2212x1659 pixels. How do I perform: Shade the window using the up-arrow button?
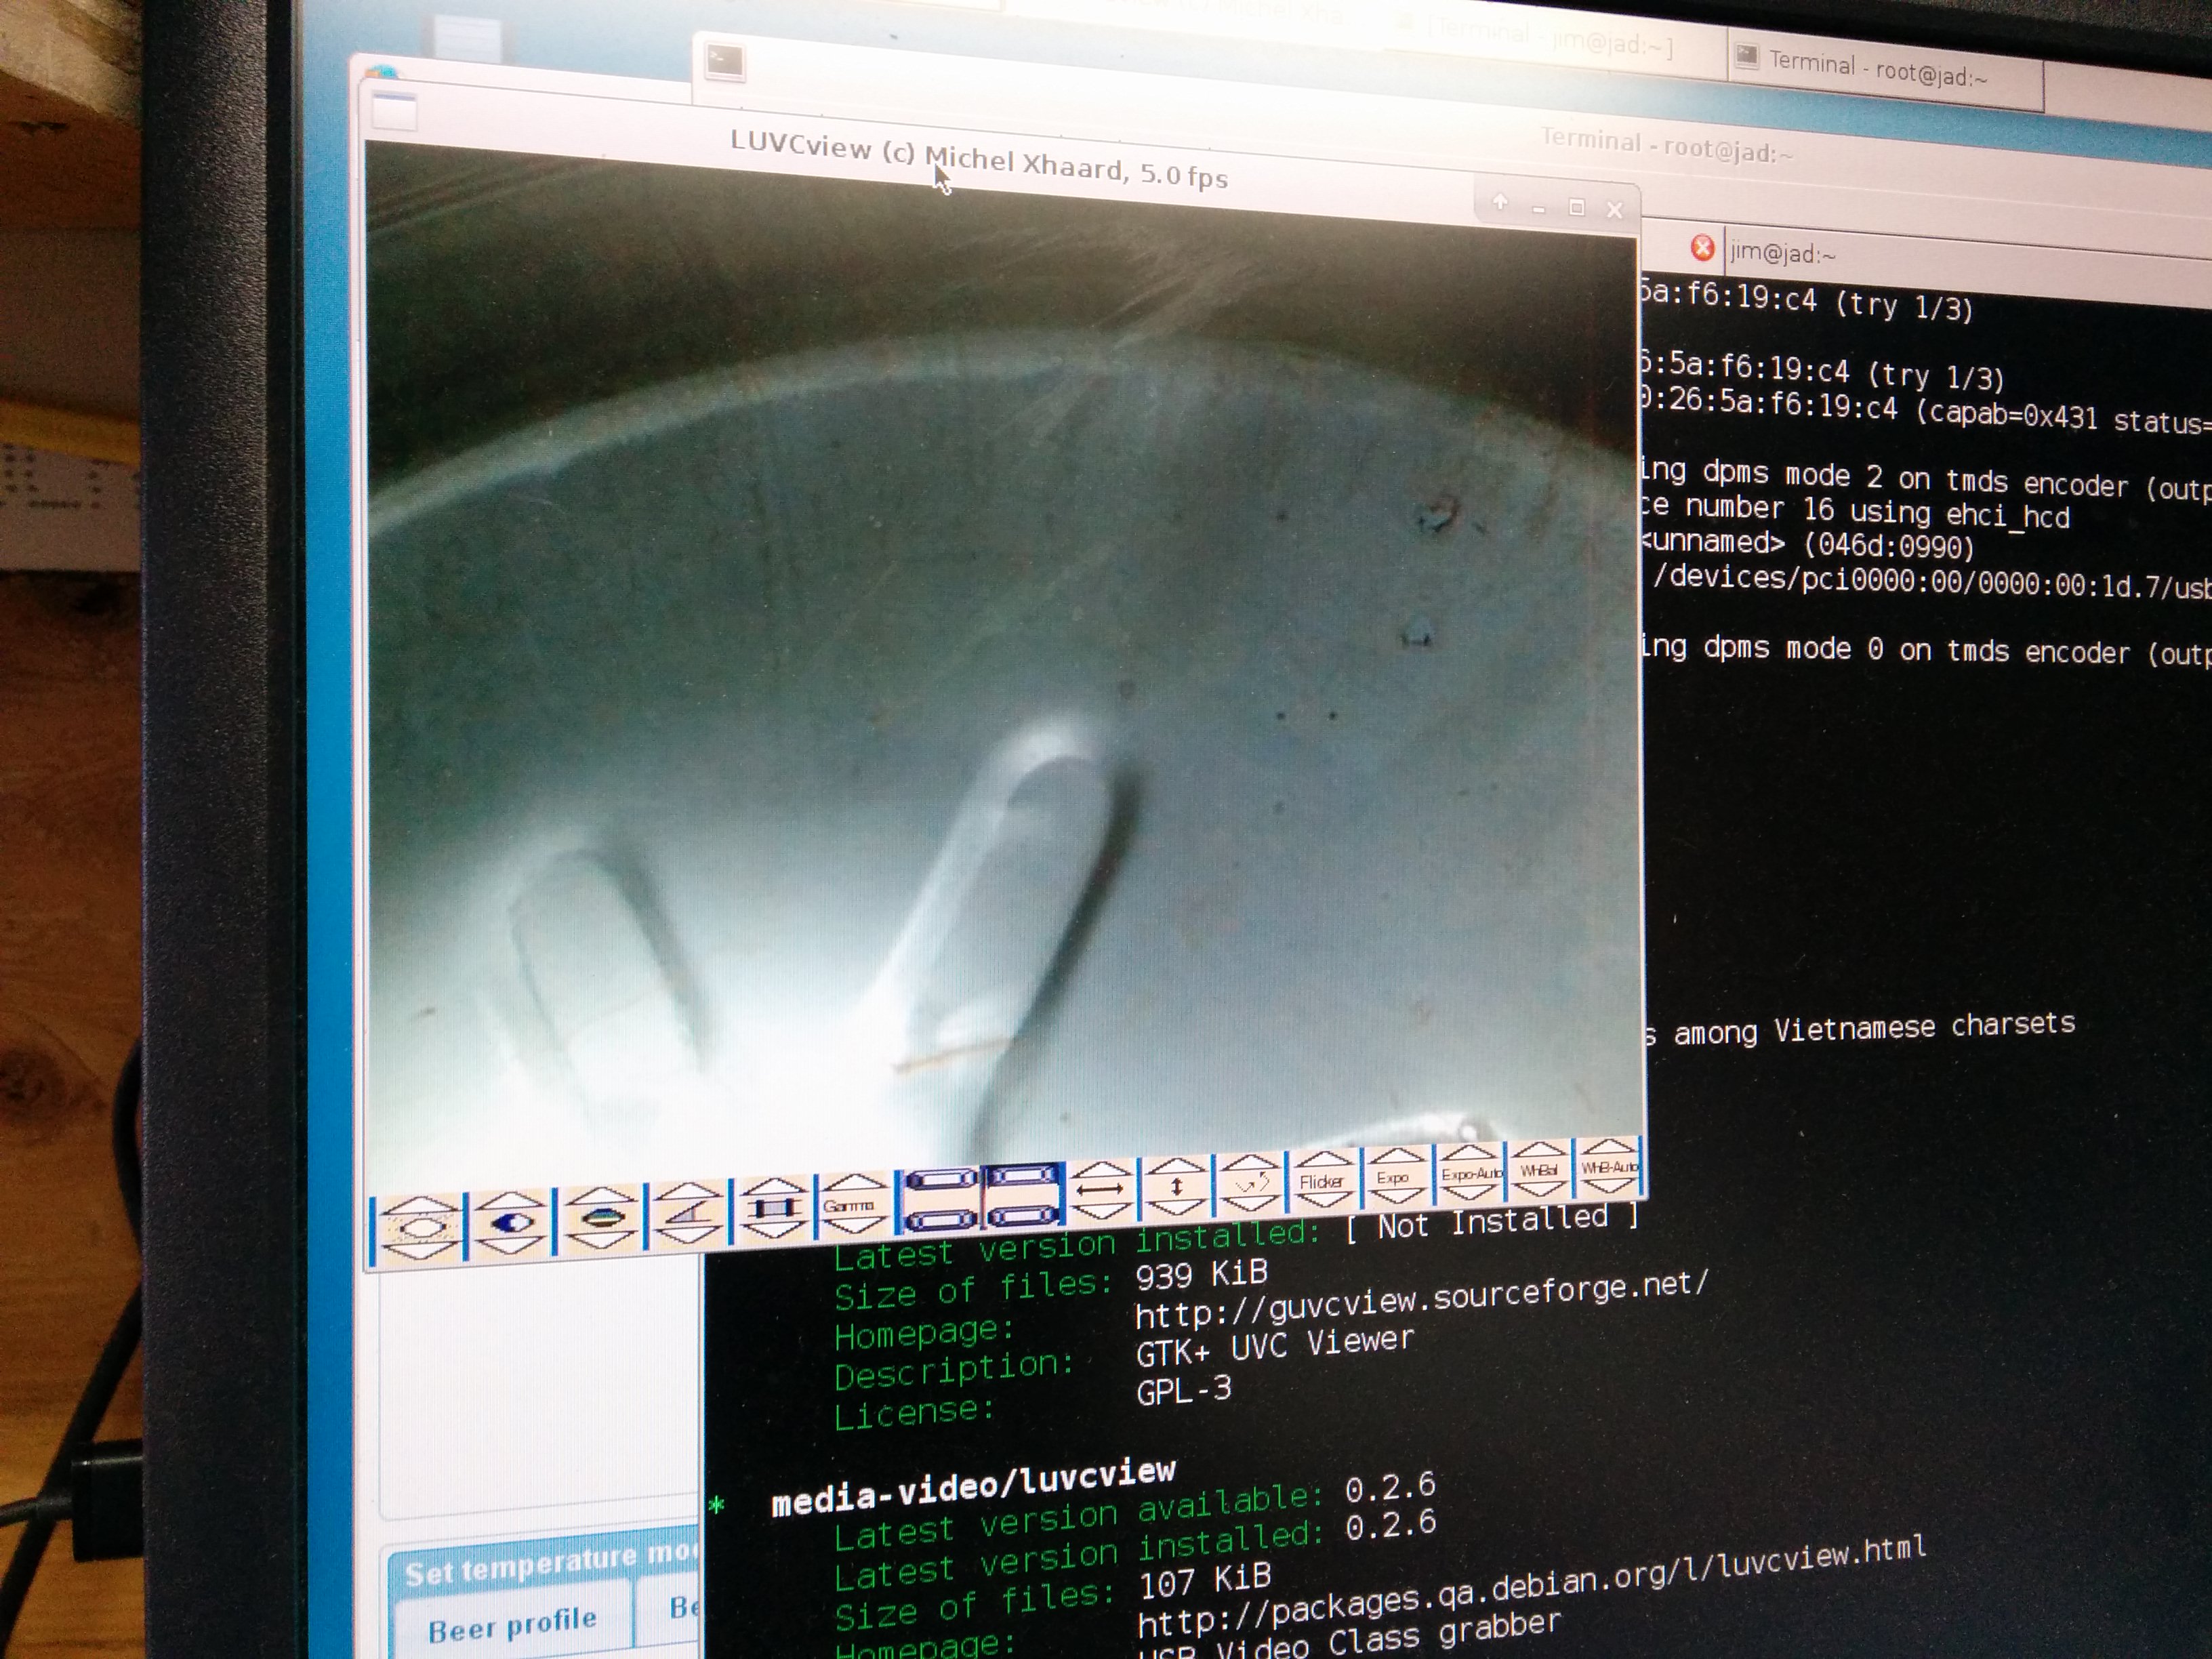[1499, 203]
